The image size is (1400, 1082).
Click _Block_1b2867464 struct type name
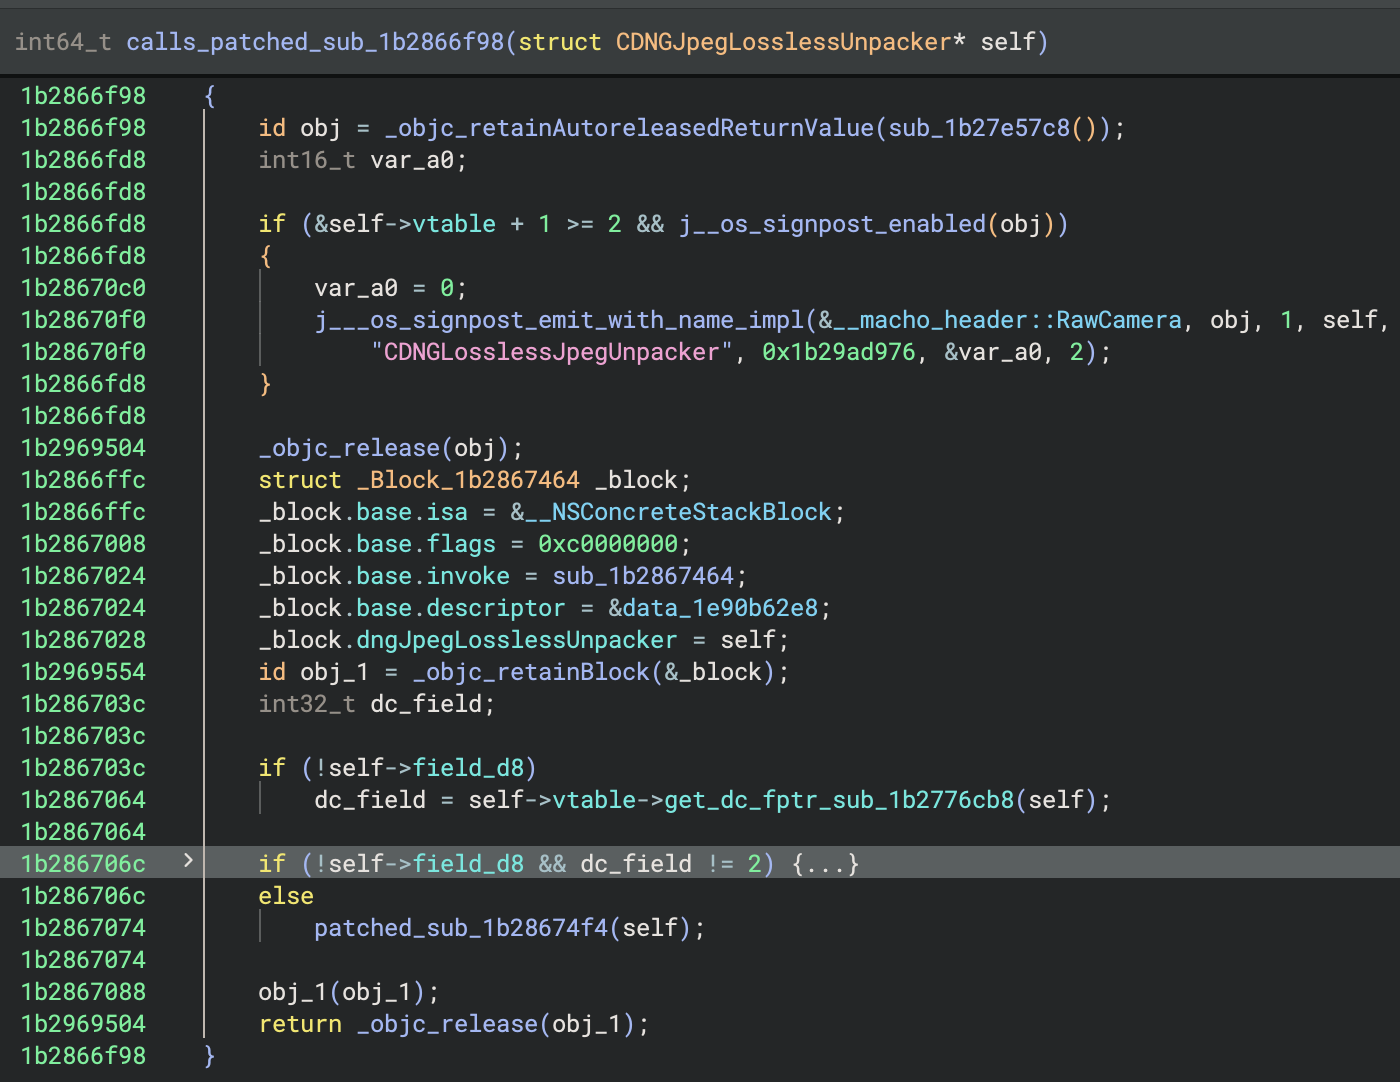pos(468,480)
